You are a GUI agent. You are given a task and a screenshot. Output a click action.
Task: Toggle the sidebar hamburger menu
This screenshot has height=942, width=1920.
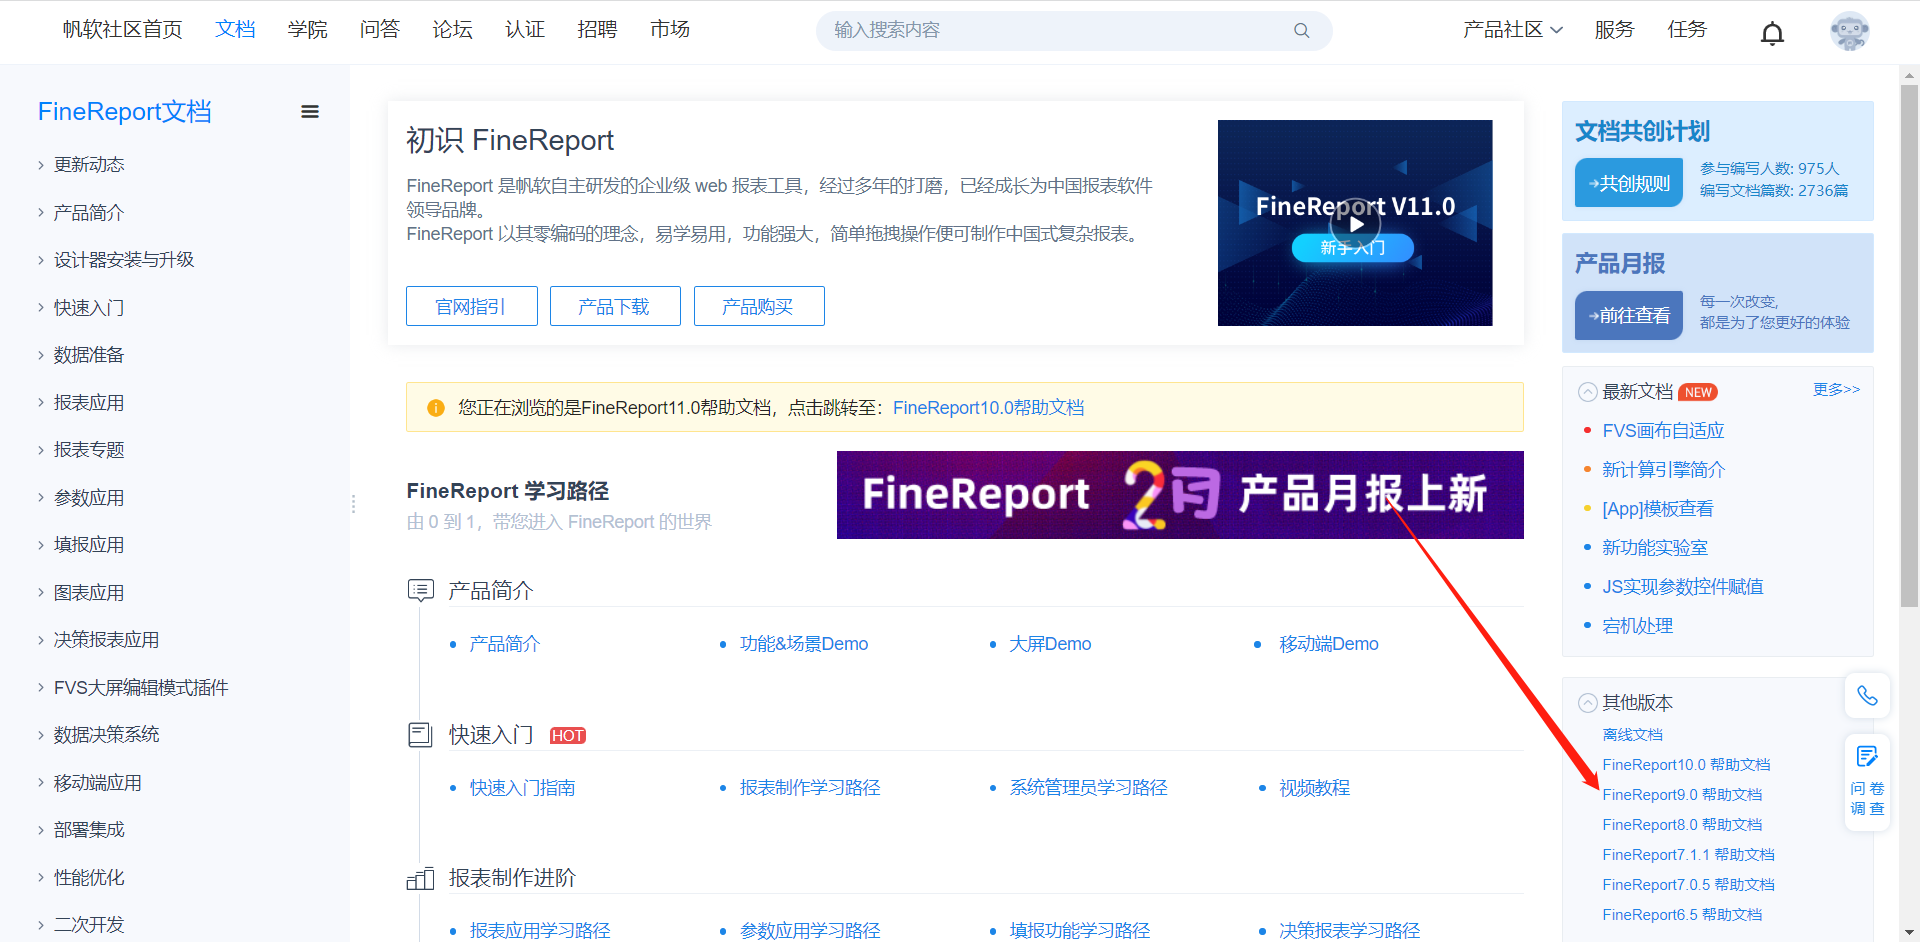coord(310,112)
